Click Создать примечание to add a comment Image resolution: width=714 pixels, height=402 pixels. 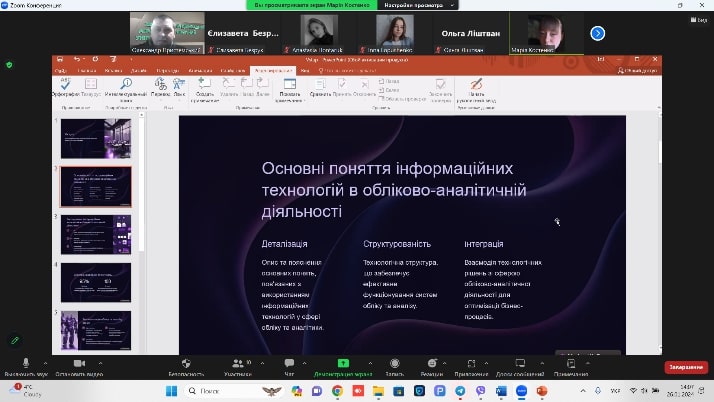204,89
